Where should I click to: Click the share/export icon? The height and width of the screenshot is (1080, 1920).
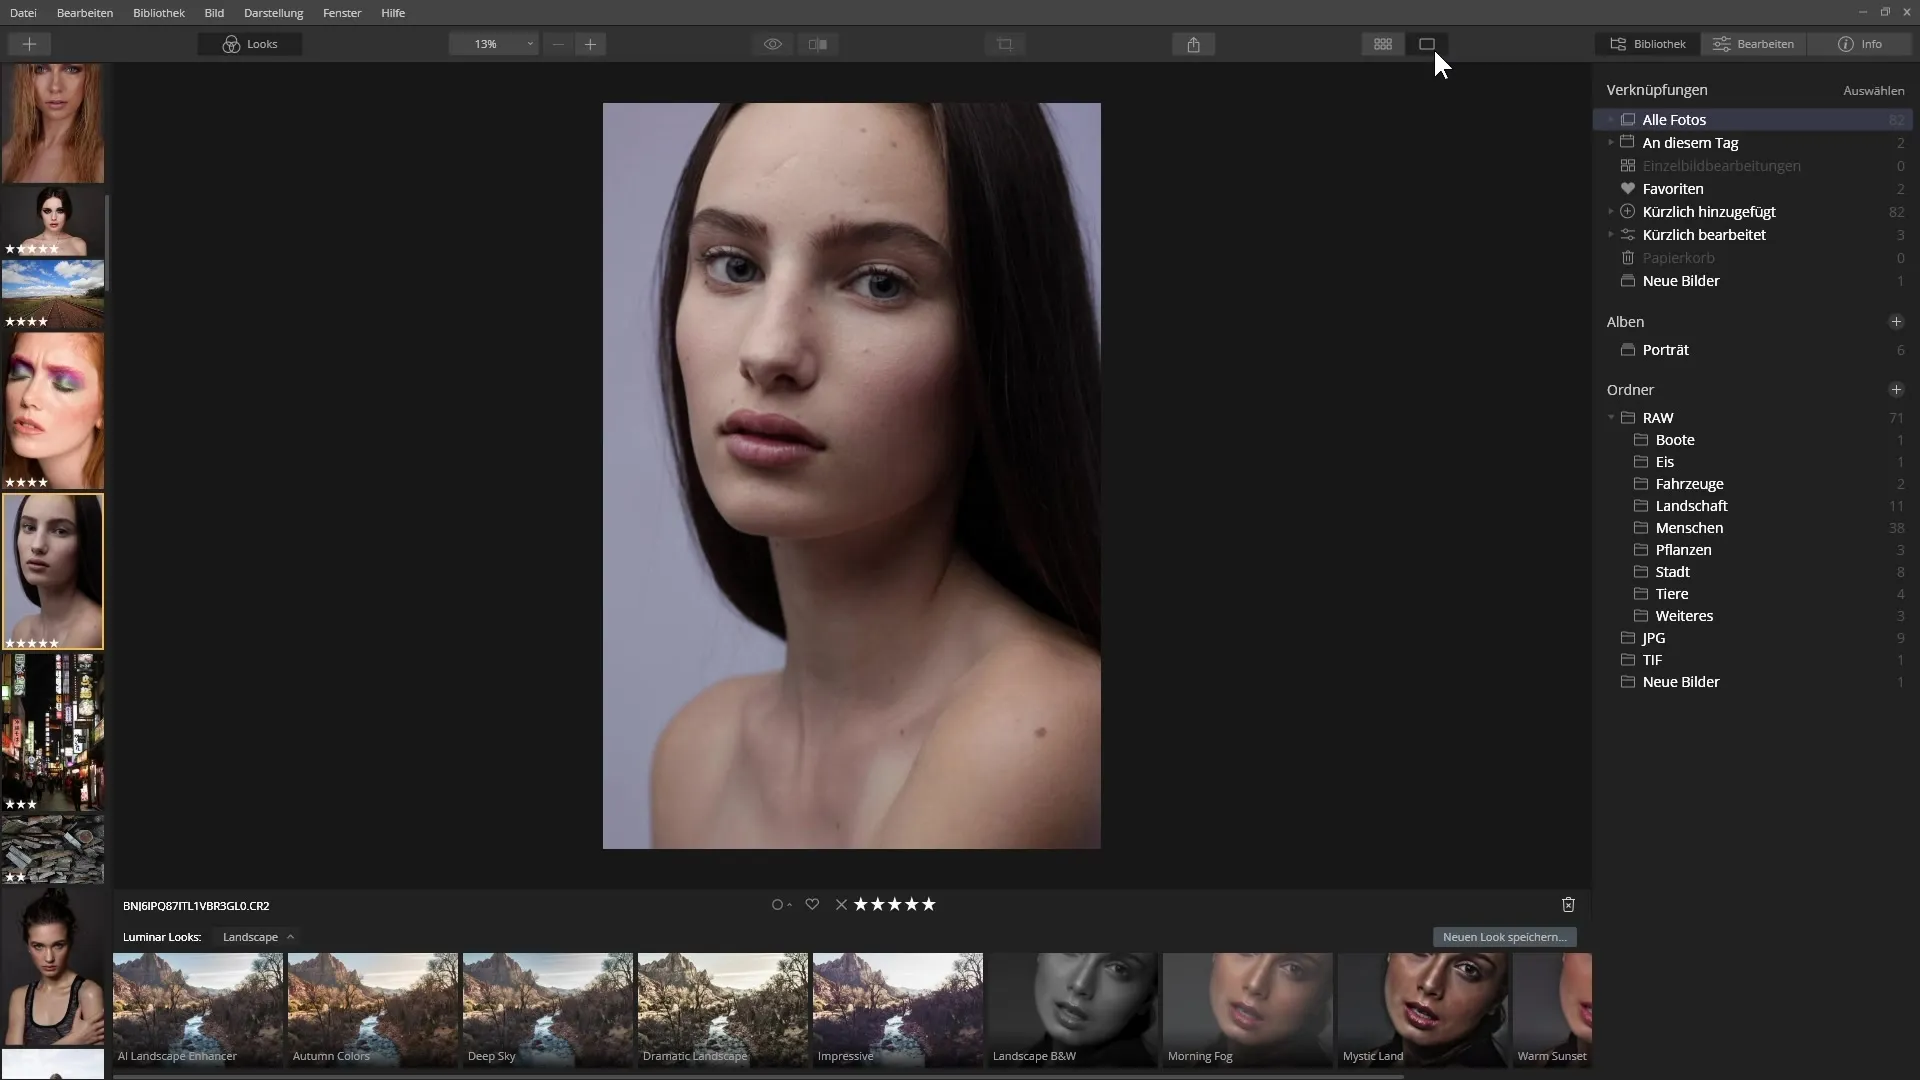coord(1193,44)
